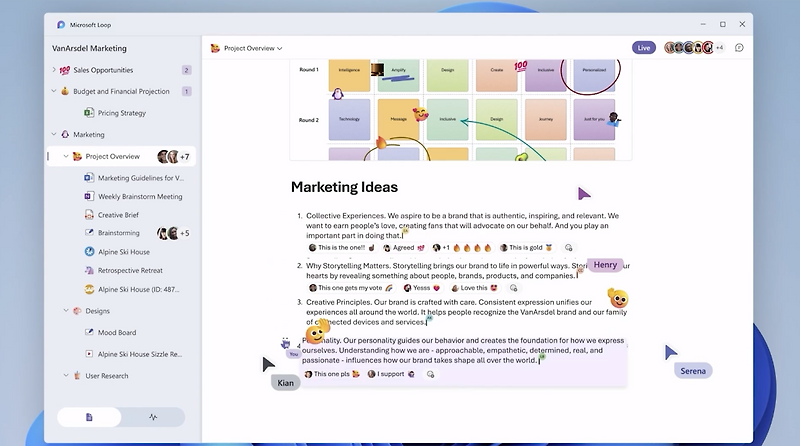The width and height of the screenshot is (800, 446).
Task: Open Alpine Ski House Sizzle Re... video
Action: (140, 354)
